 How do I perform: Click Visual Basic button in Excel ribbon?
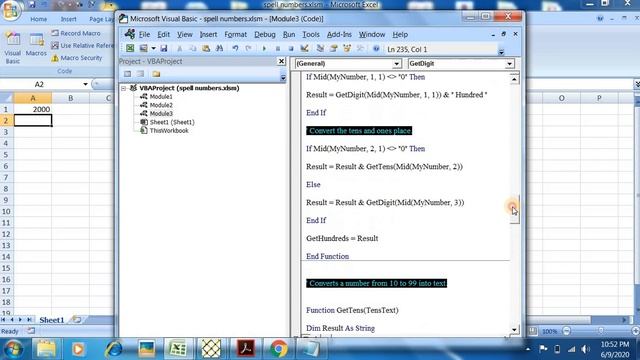13,48
